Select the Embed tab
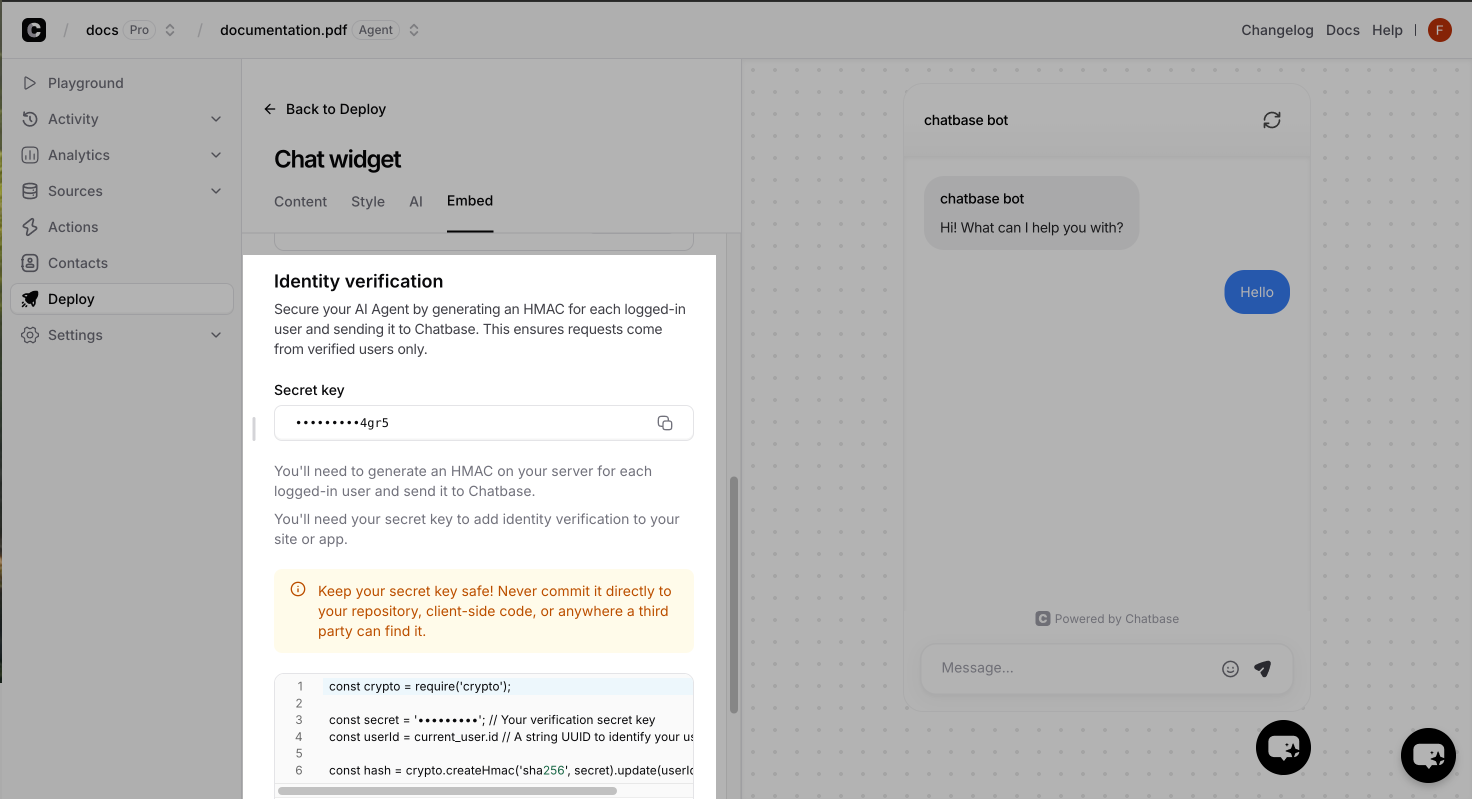The height and width of the screenshot is (799, 1472). coord(470,201)
